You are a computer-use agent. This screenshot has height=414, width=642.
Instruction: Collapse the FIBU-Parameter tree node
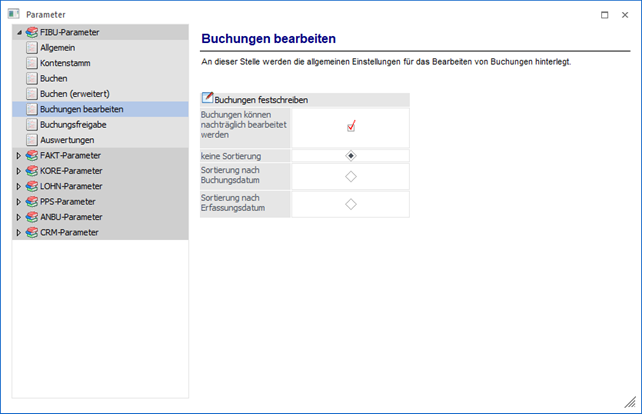pyautogui.click(x=19, y=33)
